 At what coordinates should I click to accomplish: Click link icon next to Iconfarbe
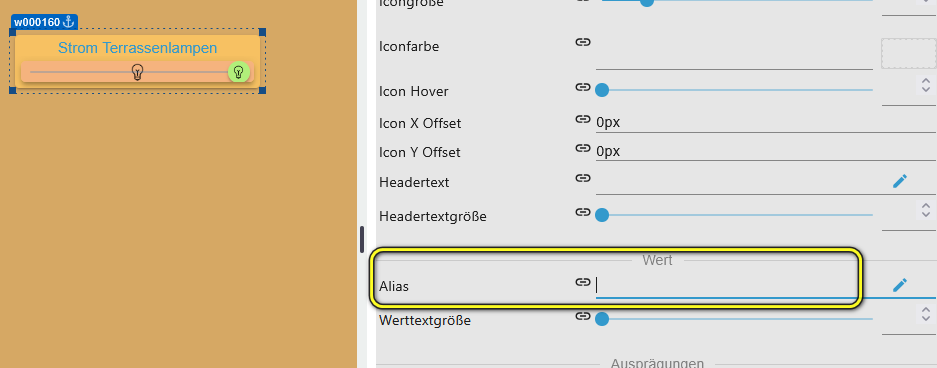[583, 42]
